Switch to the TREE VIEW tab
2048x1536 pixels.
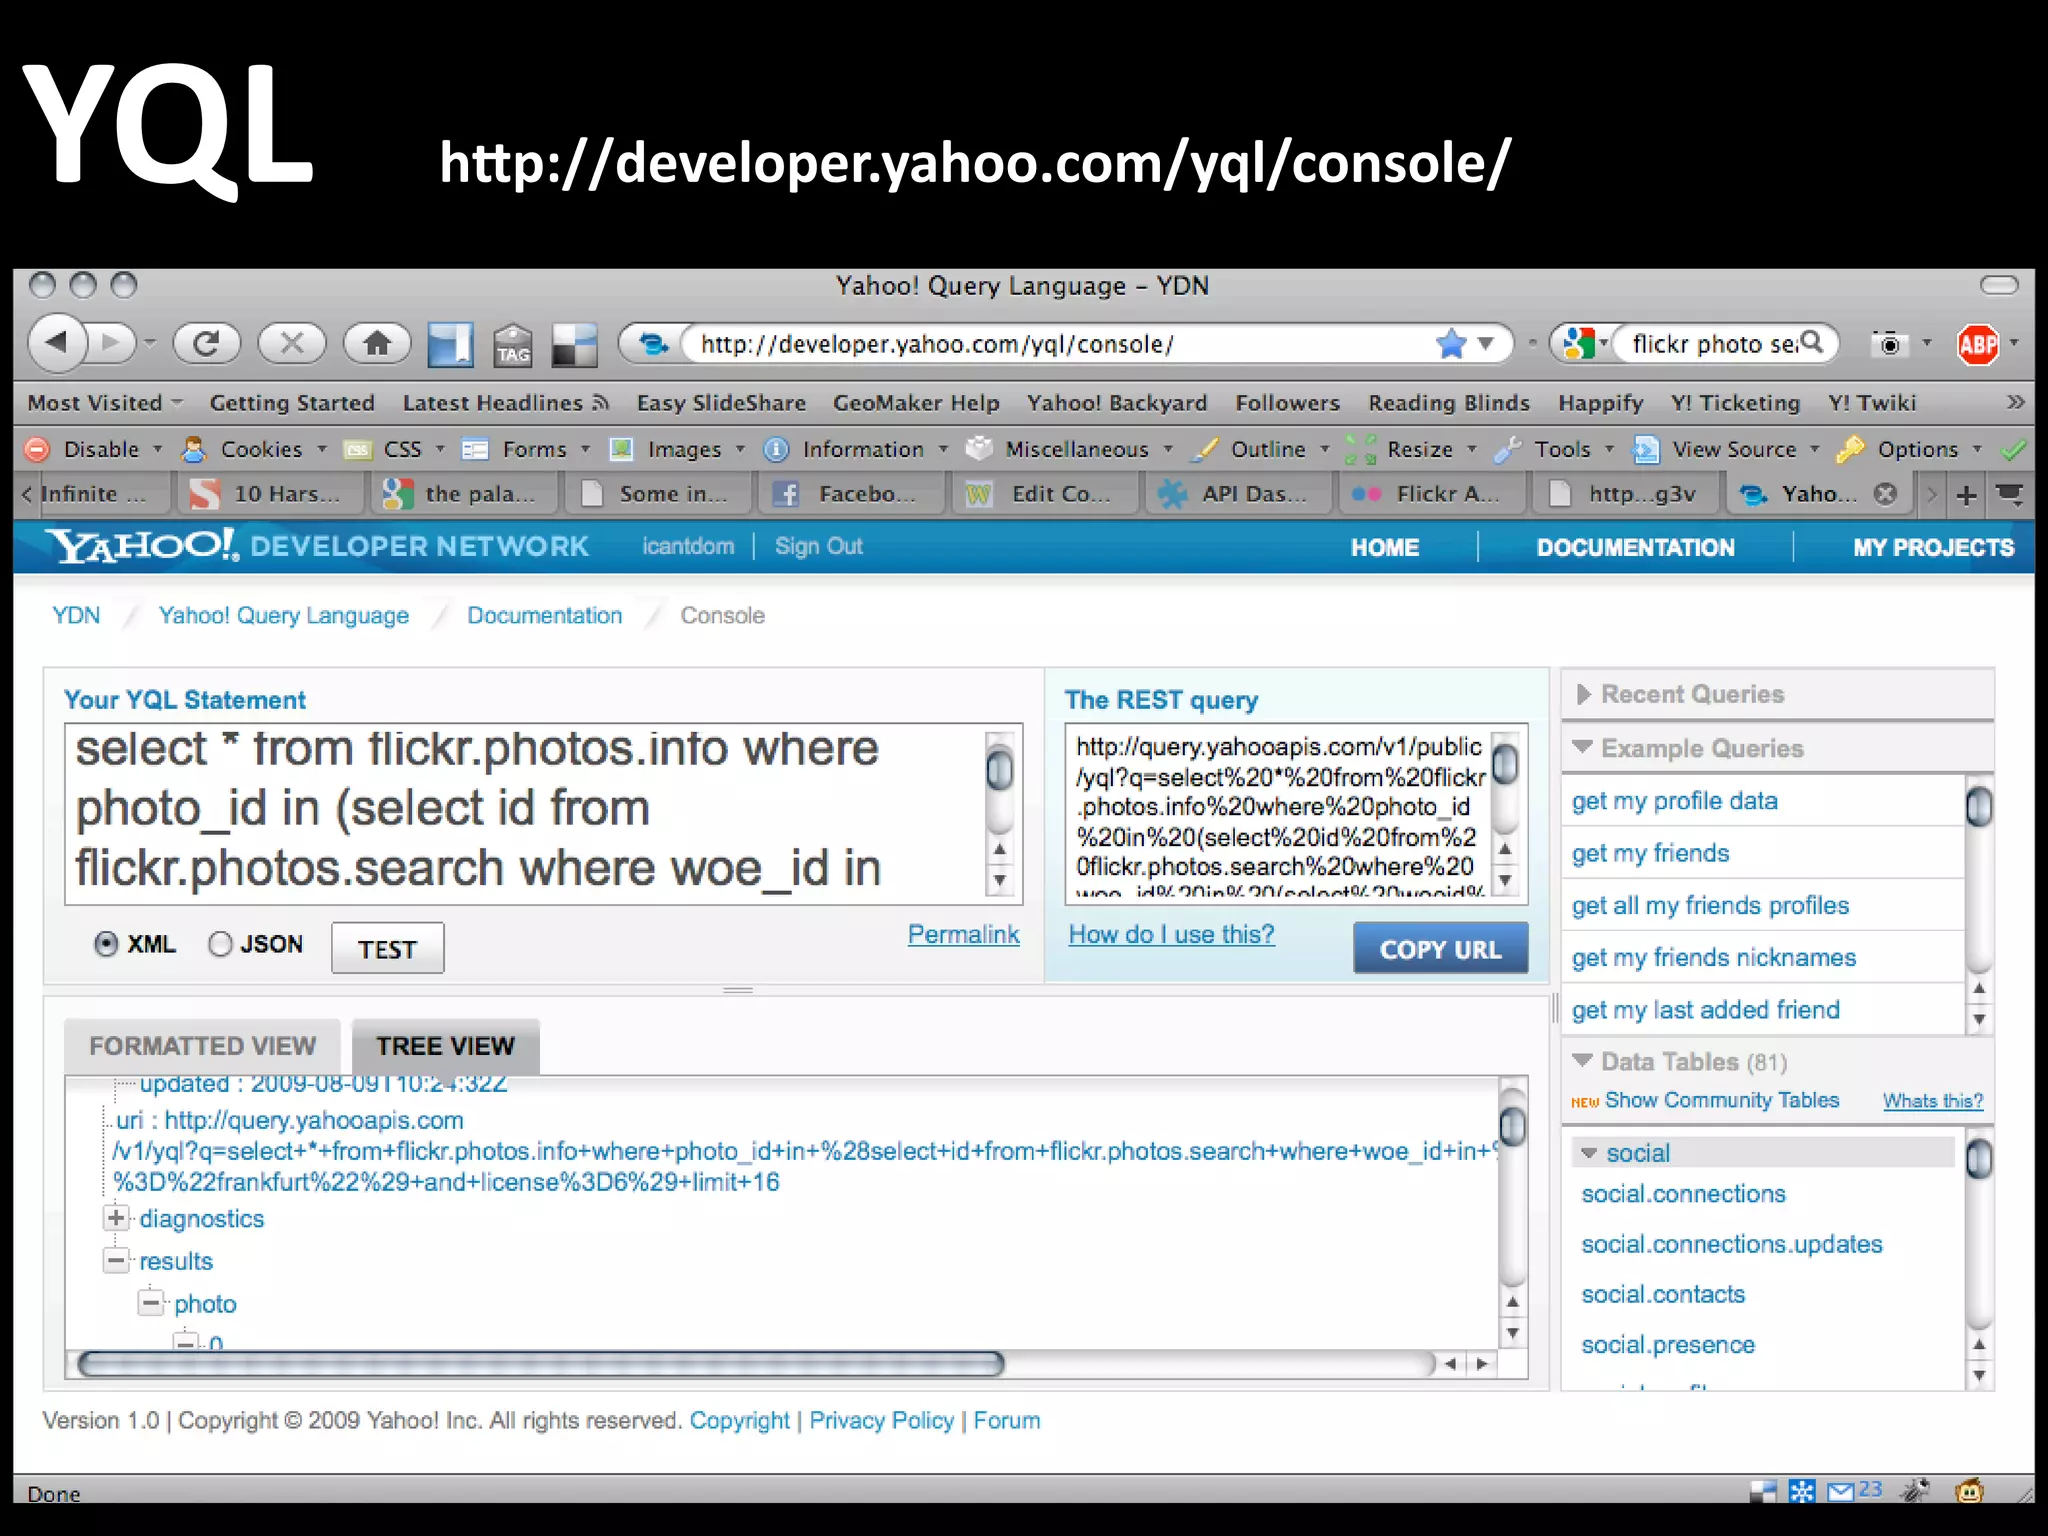pyautogui.click(x=445, y=1046)
